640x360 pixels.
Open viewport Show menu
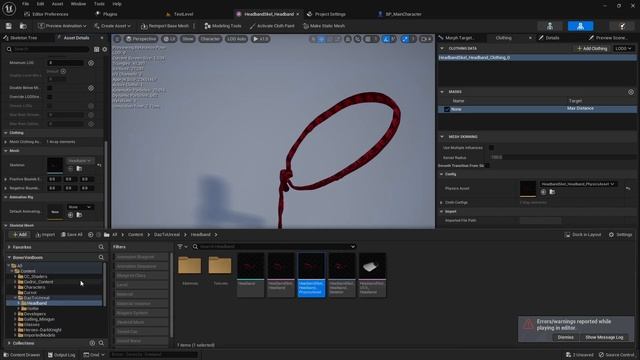pos(188,39)
